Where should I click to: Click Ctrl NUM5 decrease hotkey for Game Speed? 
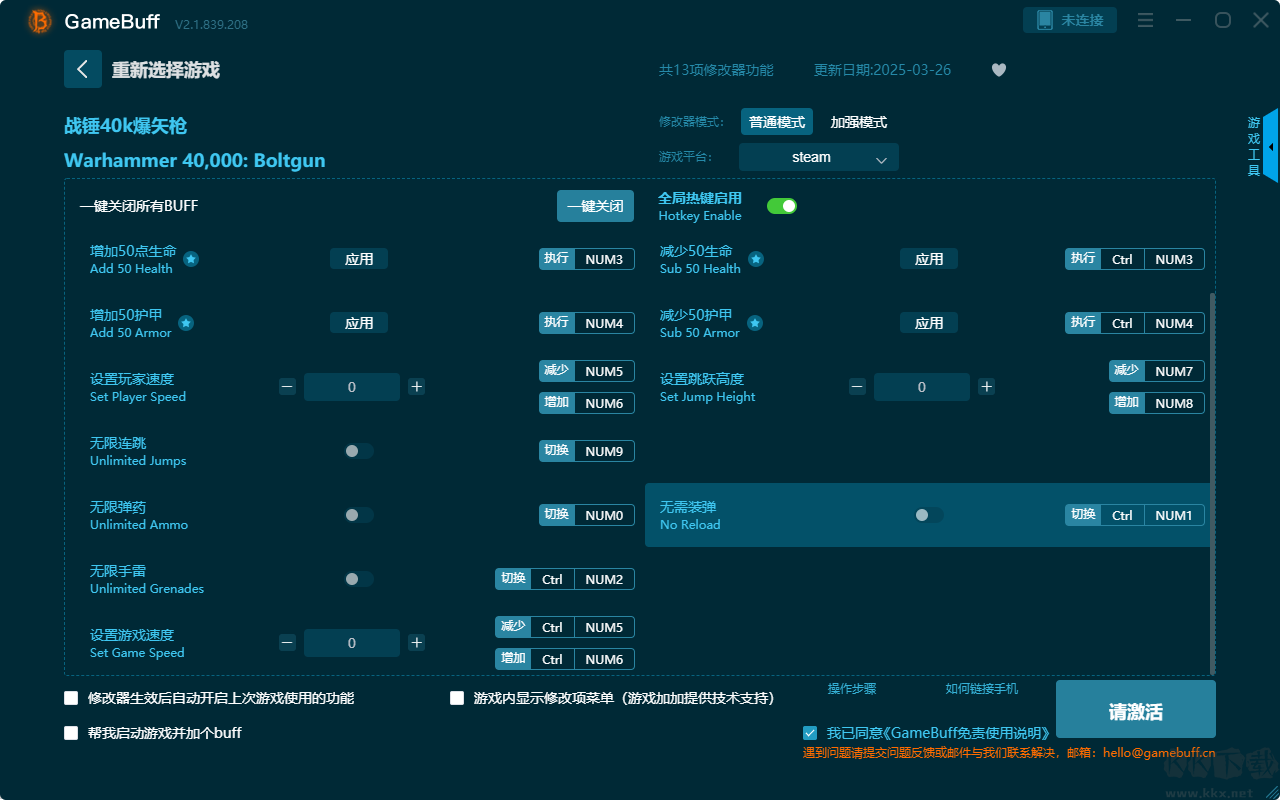coord(565,627)
